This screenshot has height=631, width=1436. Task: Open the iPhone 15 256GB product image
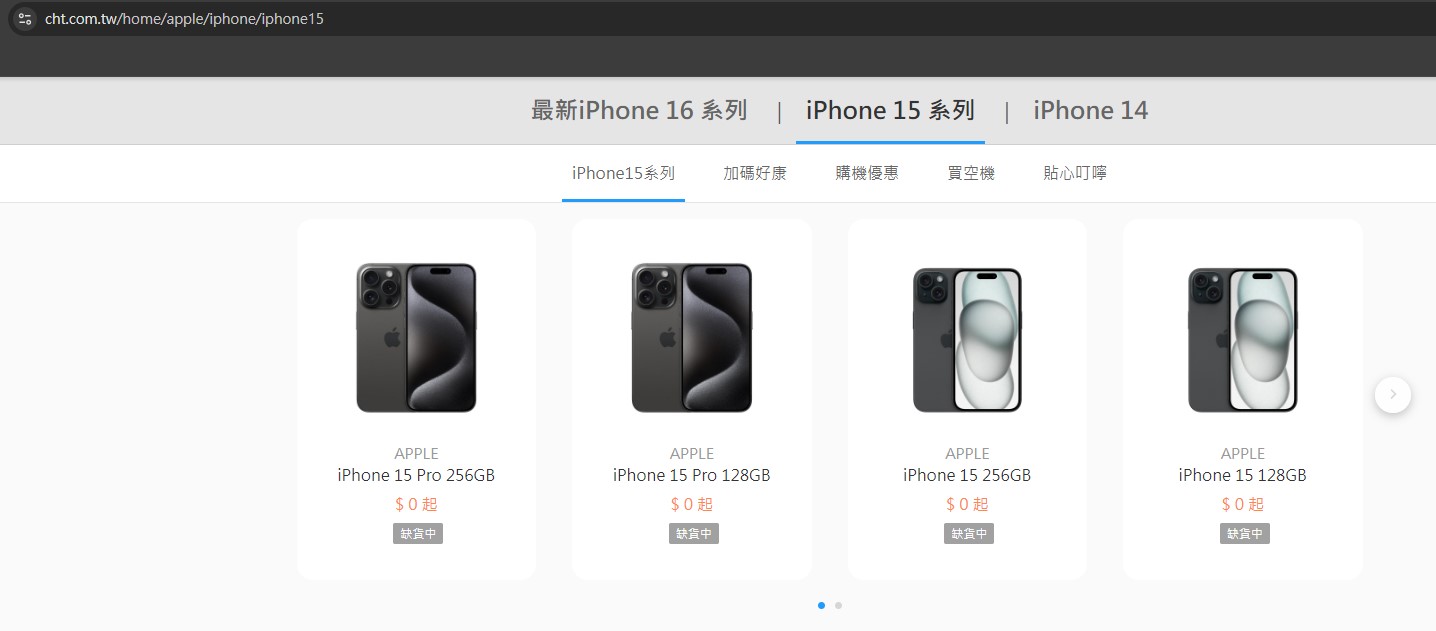point(967,340)
